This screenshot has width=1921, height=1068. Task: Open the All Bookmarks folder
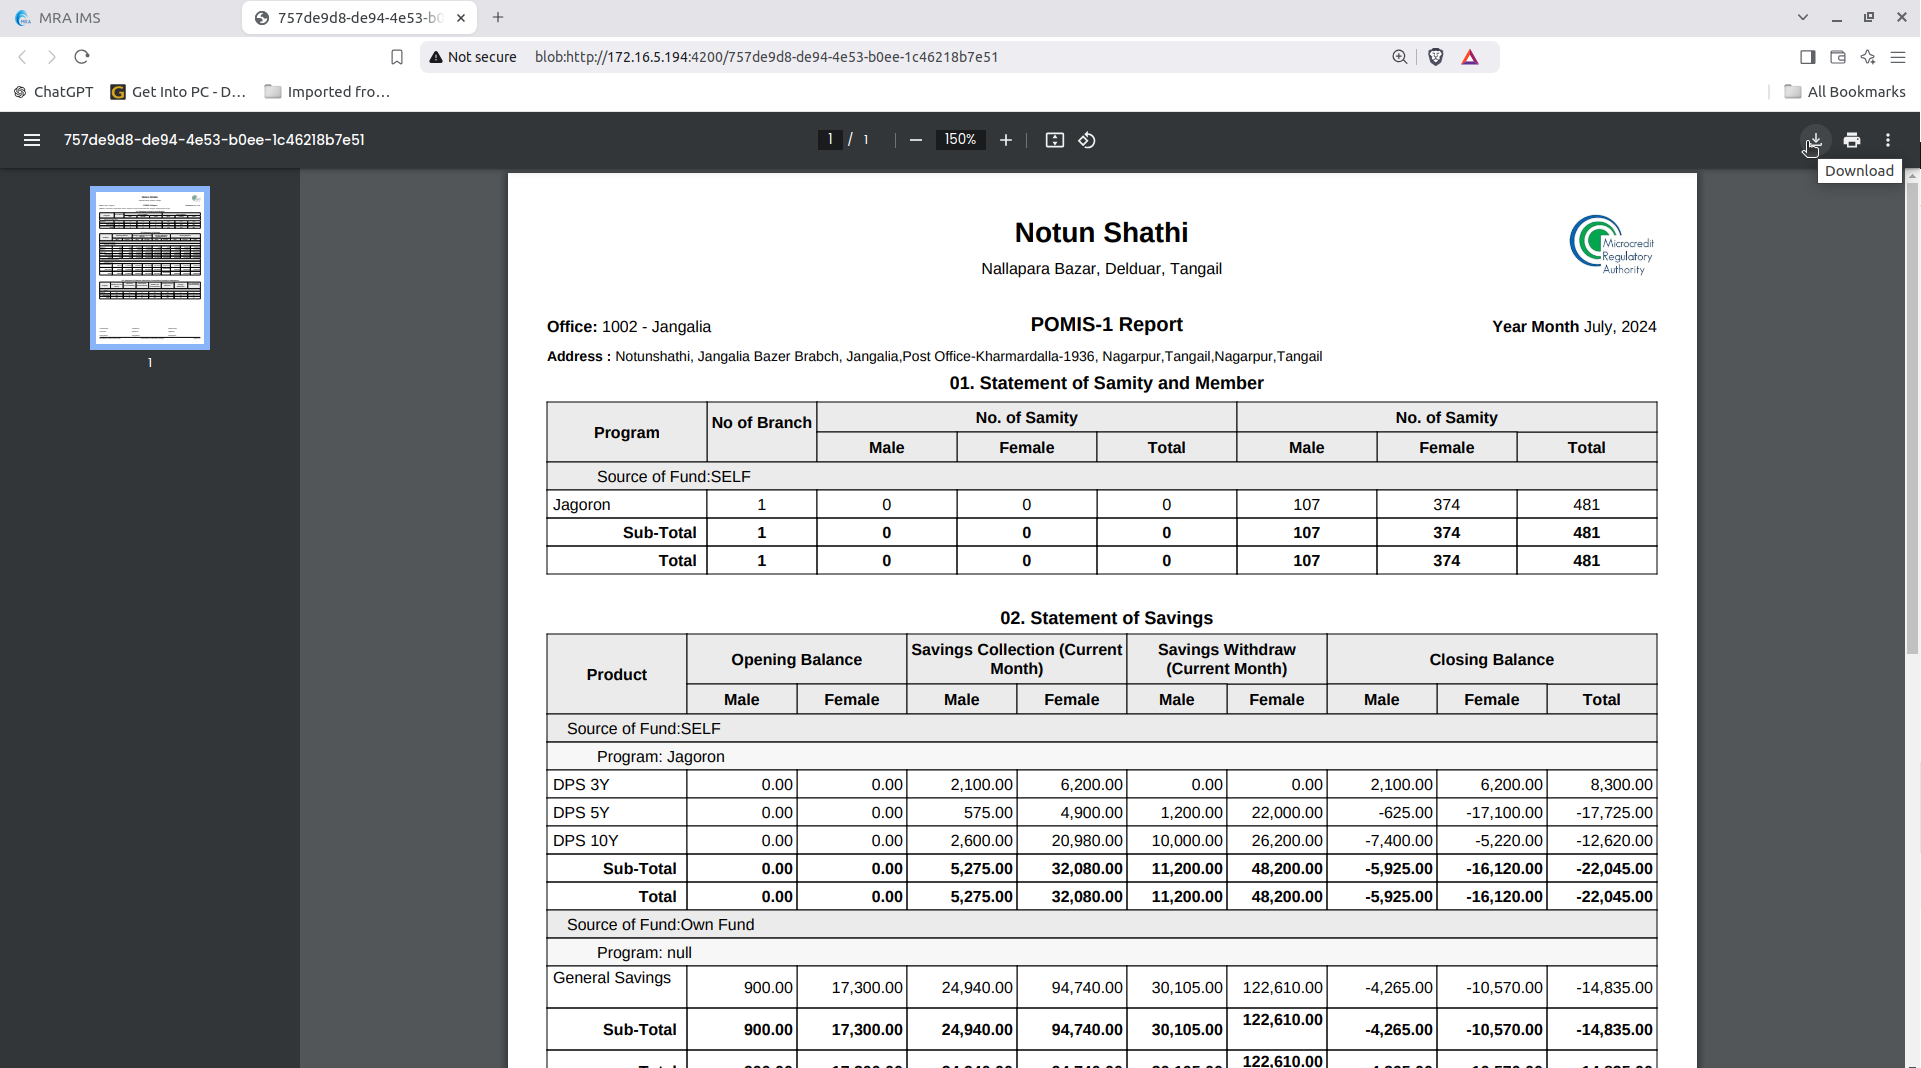[x=1845, y=92]
